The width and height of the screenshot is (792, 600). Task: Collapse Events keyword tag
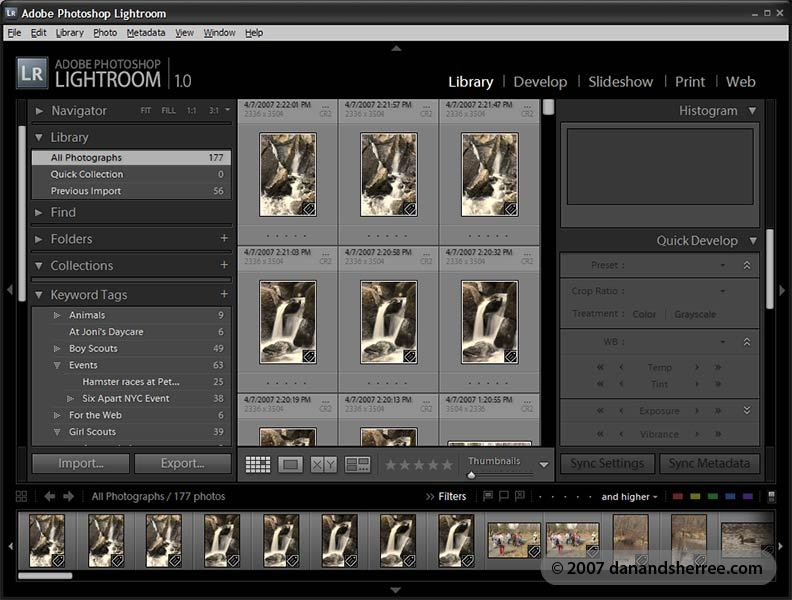click(57, 365)
